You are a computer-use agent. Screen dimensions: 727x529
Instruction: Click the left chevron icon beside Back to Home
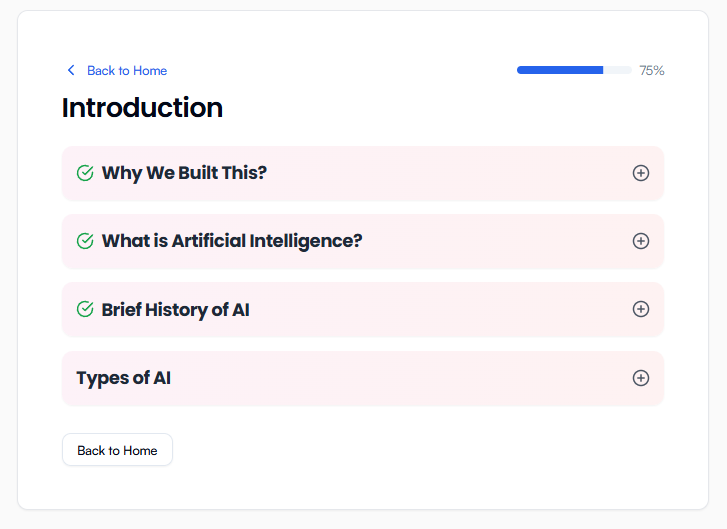[x=70, y=70]
